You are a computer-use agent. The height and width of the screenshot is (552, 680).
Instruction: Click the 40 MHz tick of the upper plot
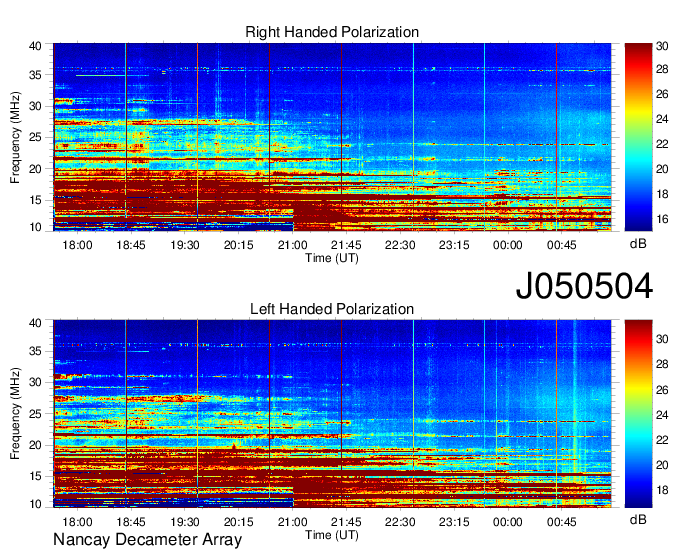click(35, 46)
